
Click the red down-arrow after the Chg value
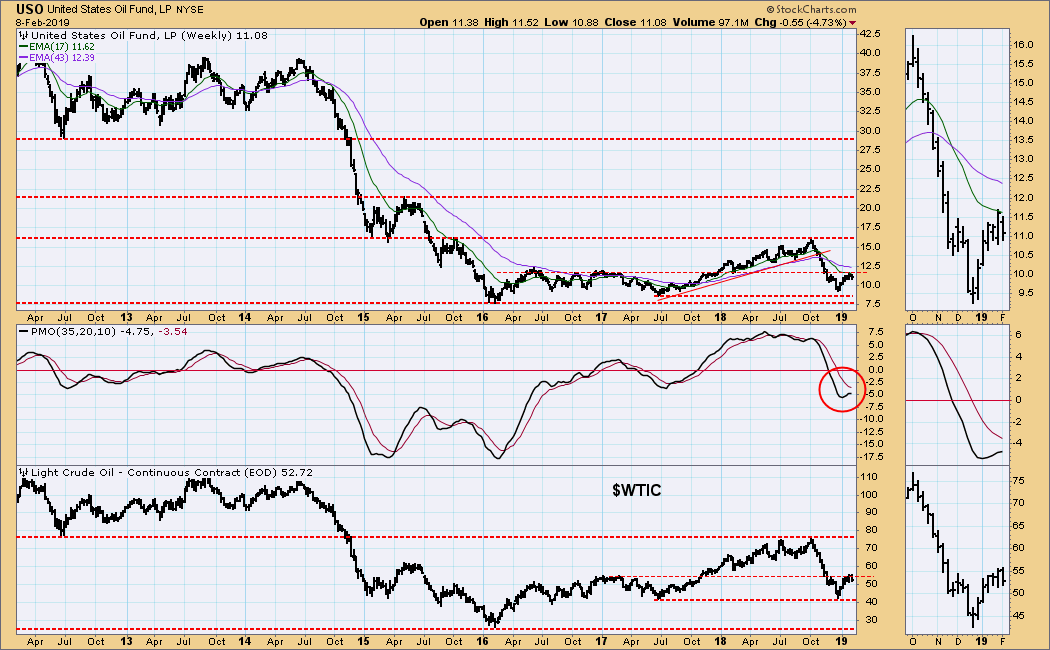(x=852, y=23)
